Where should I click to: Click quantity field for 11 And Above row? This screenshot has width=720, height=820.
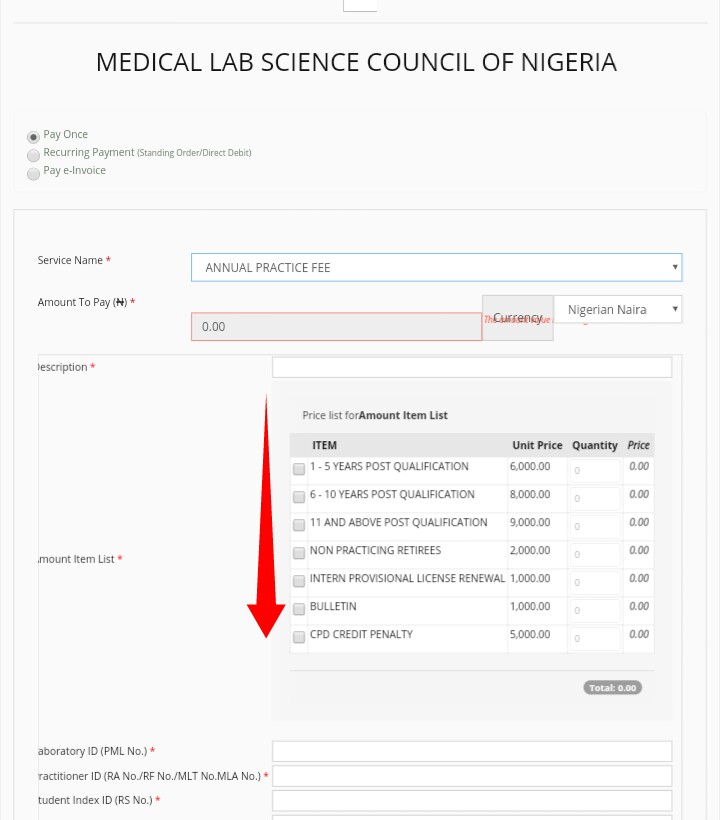[x=595, y=526]
